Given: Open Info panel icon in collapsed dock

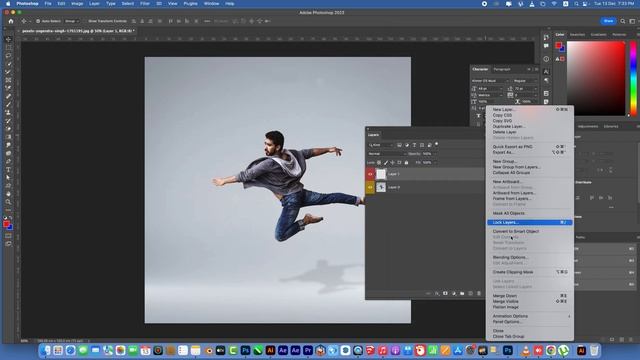Looking at the screenshot, I should 546,59.
